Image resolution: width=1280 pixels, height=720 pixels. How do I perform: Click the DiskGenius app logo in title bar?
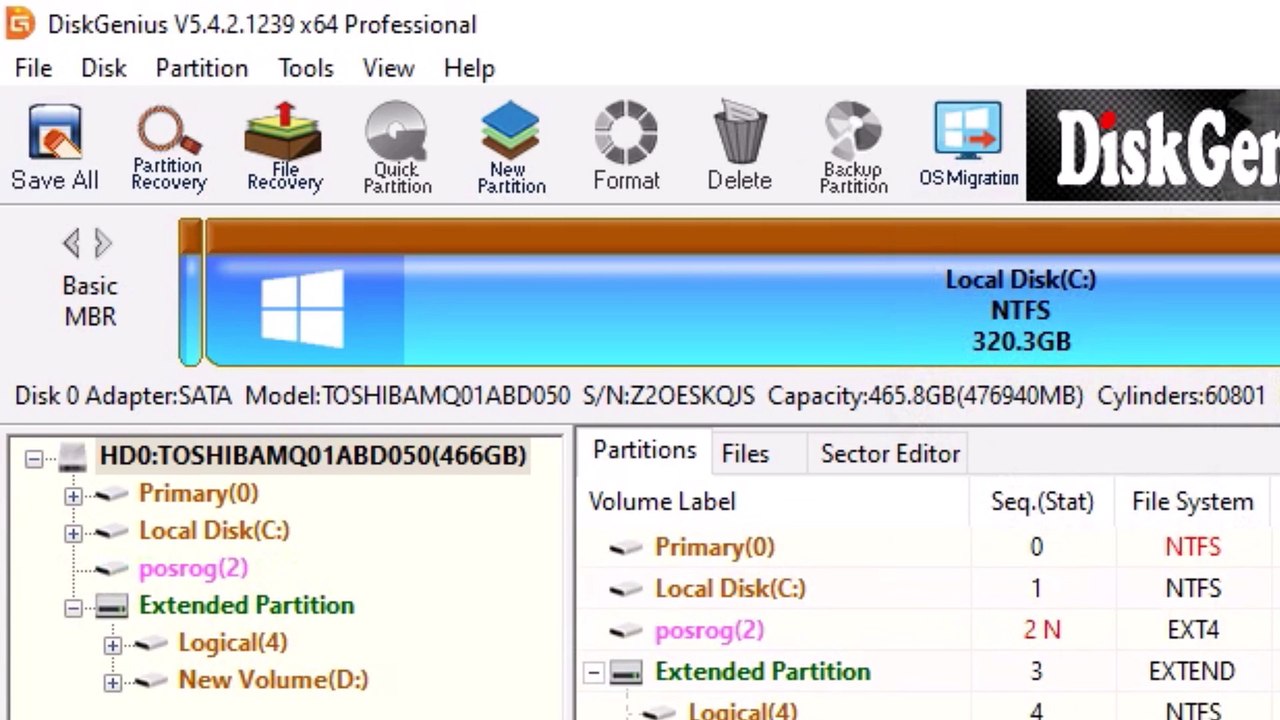20,23
